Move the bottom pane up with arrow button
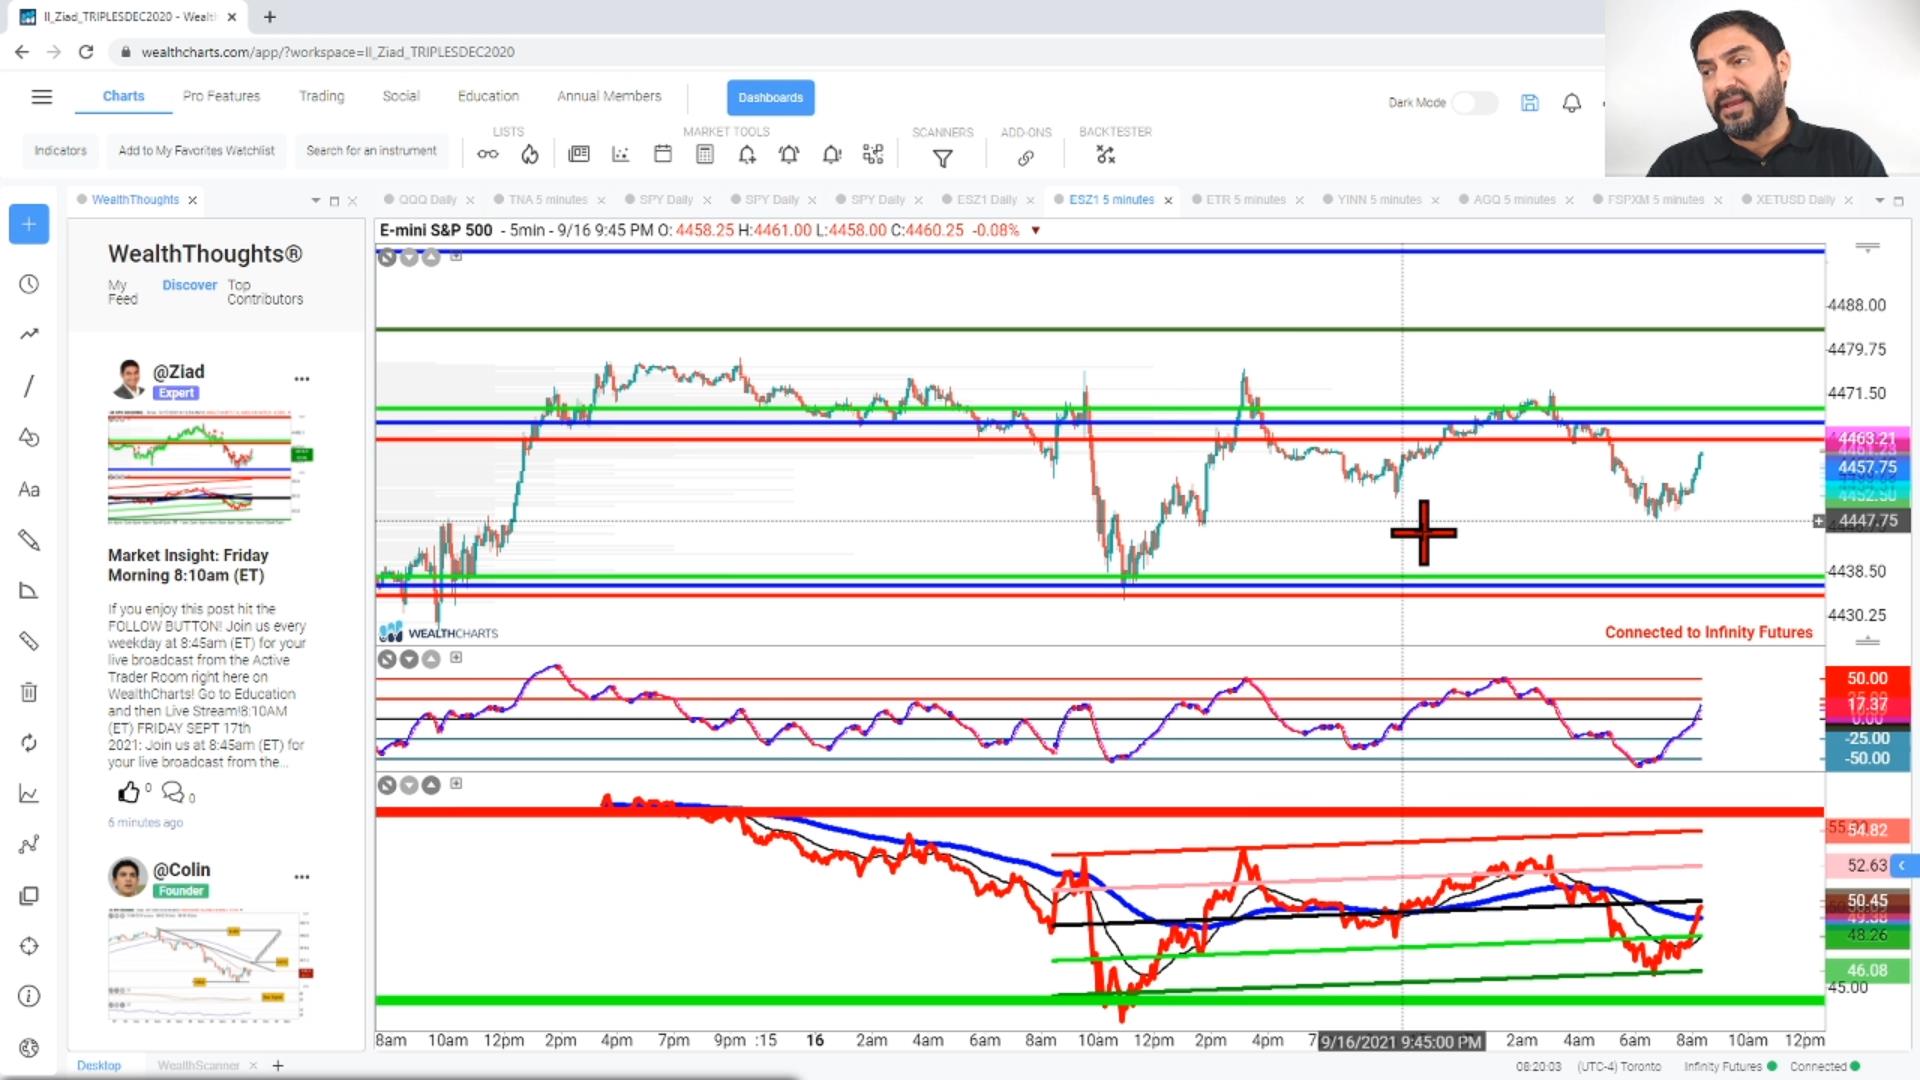1920x1080 pixels. [431, 785]
